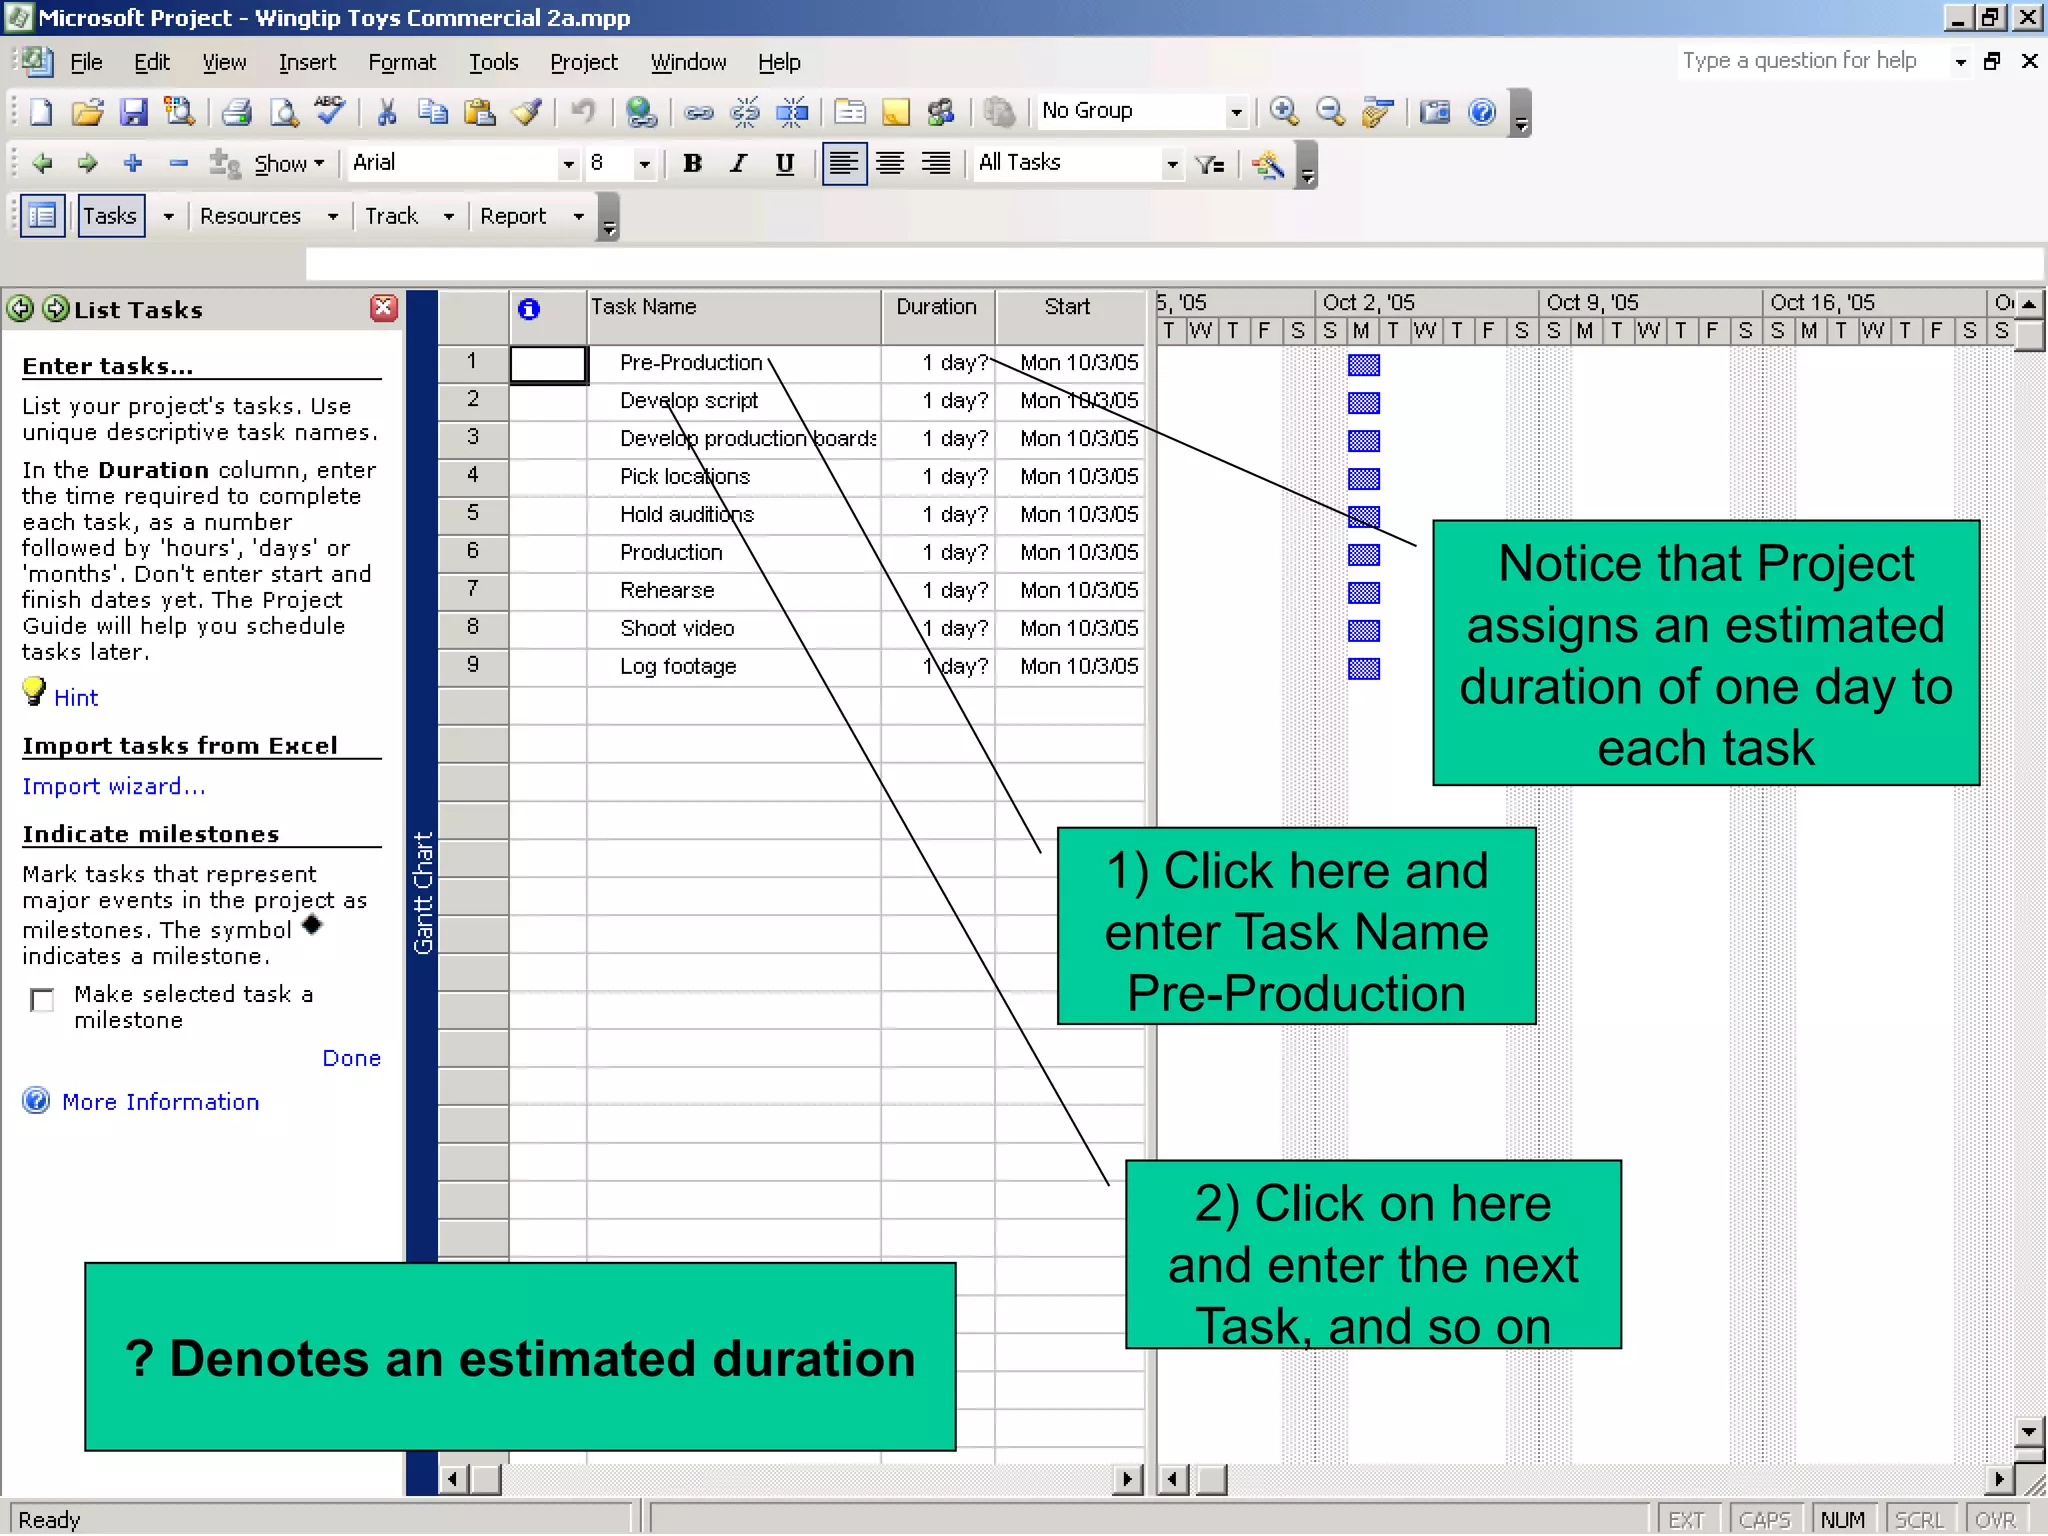The height and width of the screenshot is (1536, 2048).
Task: Save the project with the floppy disk icon
Action: 133,112
